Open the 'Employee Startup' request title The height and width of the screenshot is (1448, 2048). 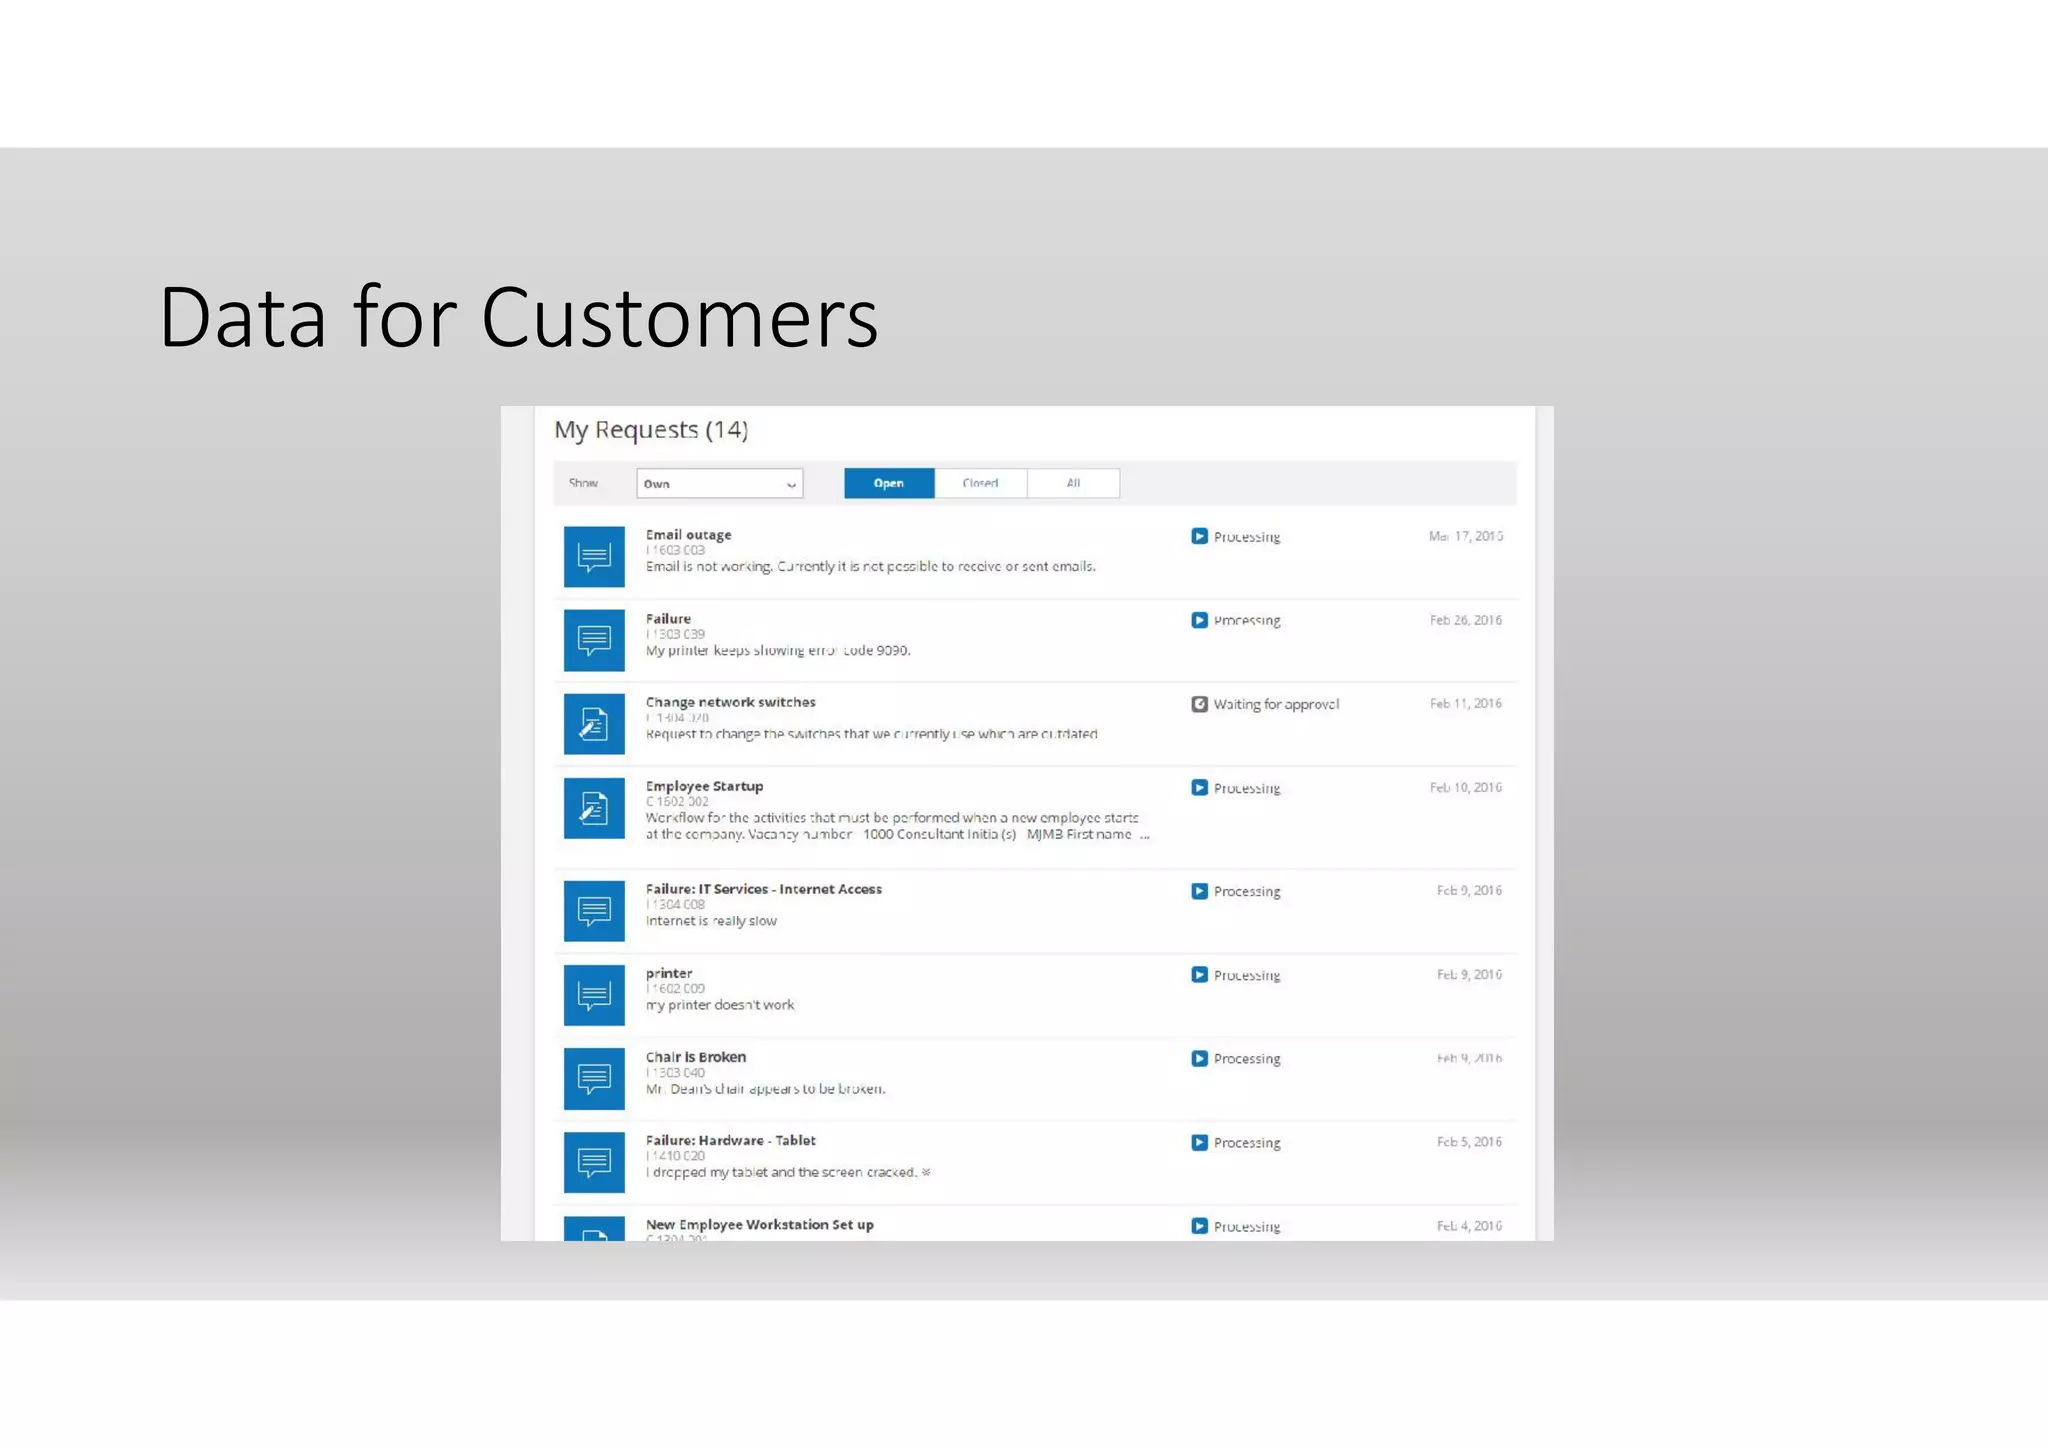[x=704, y=787]
